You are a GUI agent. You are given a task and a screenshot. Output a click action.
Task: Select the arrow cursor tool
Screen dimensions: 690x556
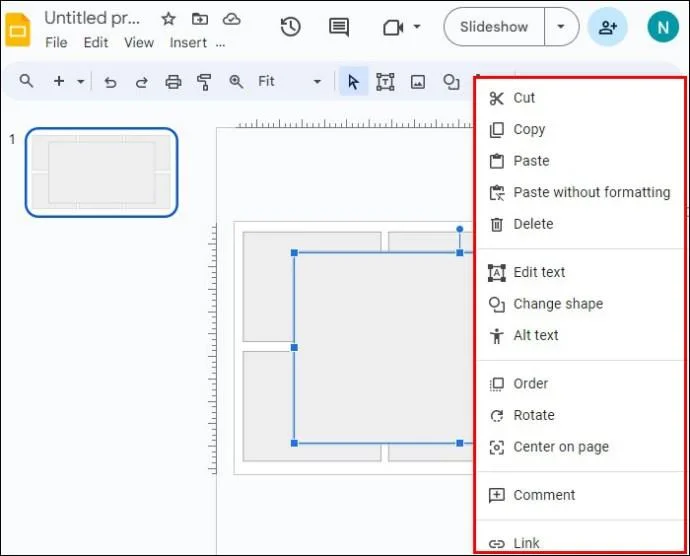point(353,82)
